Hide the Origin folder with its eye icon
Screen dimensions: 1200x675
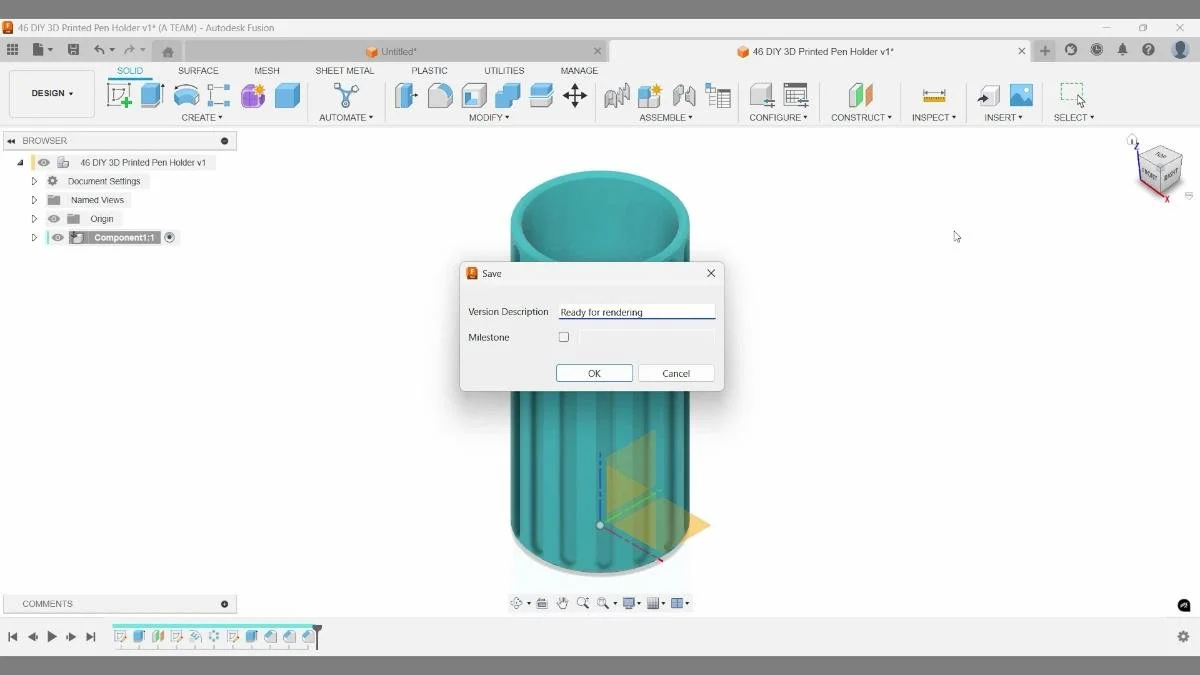(x=53, y=218)
